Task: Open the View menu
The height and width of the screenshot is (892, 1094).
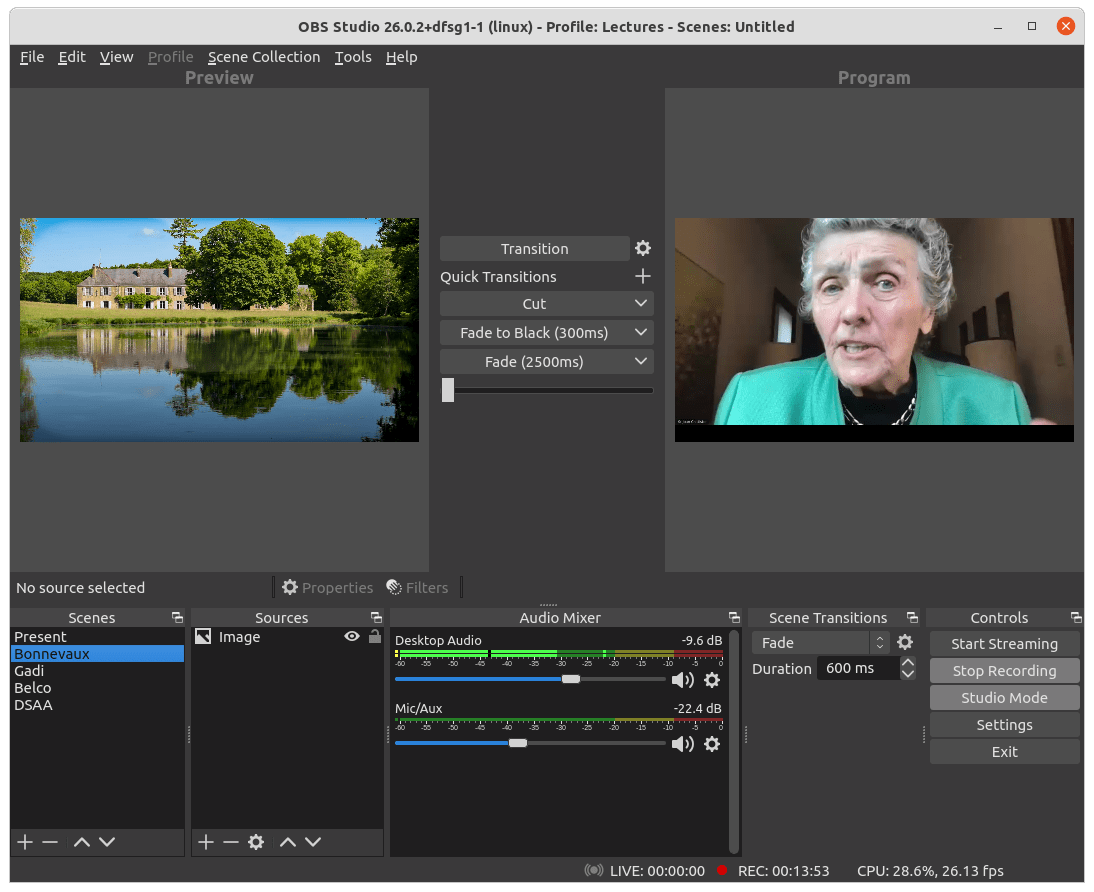Action: click(117, 57)
